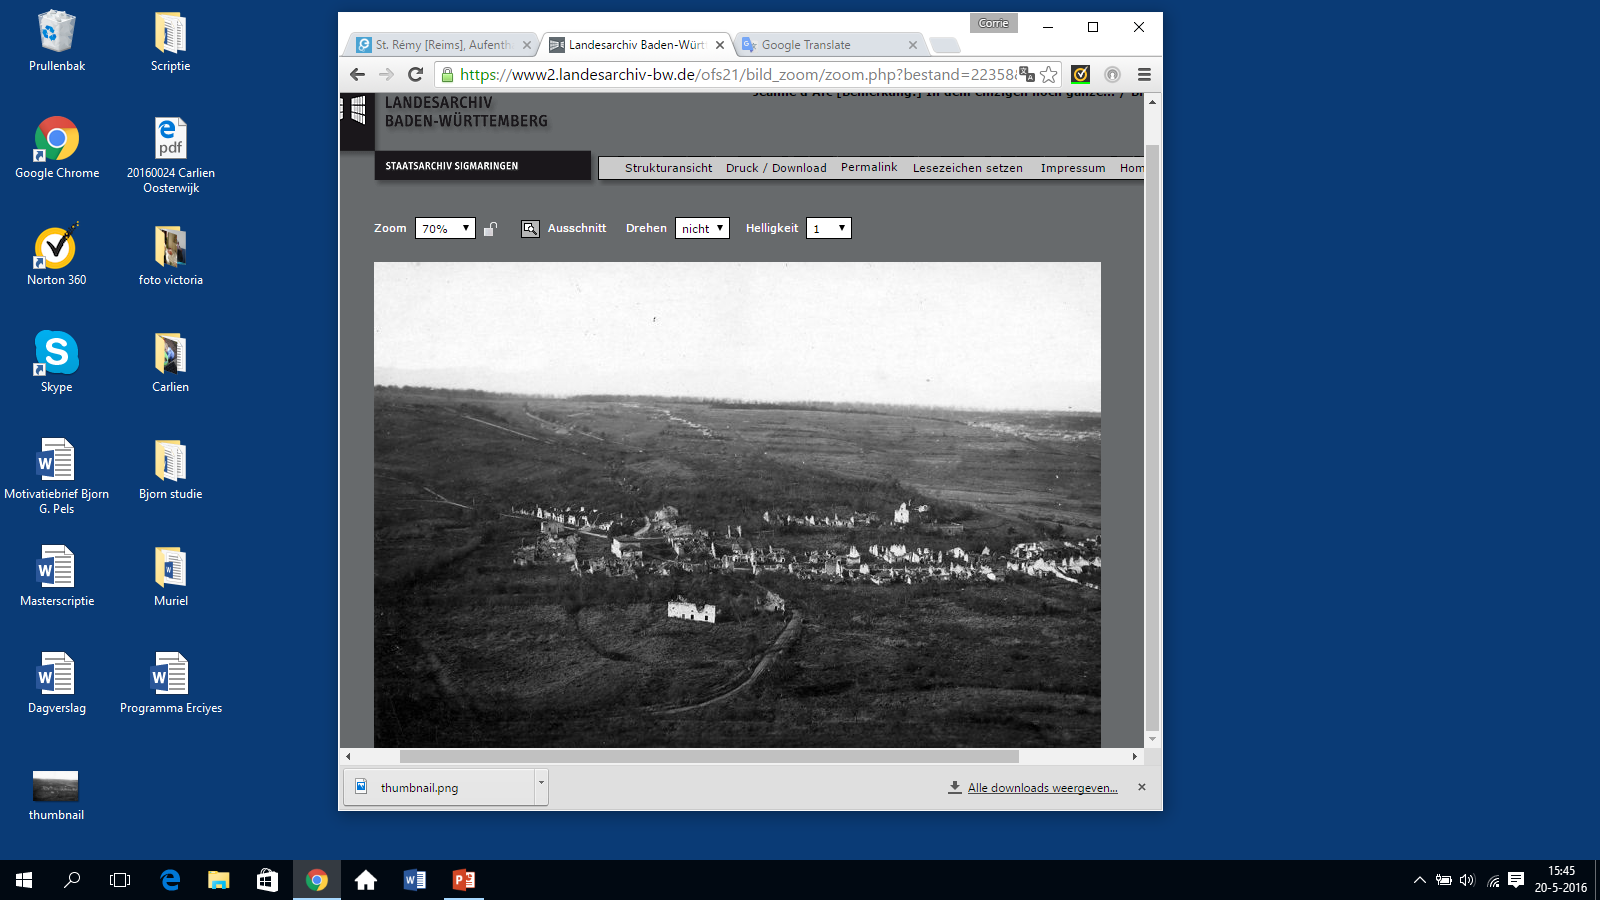Open Programma Erciyes Word document
Screen dimensions: 1600x900
click(x=170, y=683)
